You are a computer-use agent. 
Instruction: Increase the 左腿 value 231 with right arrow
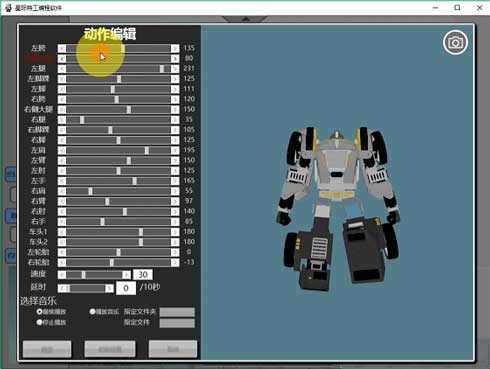pyautogui.click(x=175, y=69)
